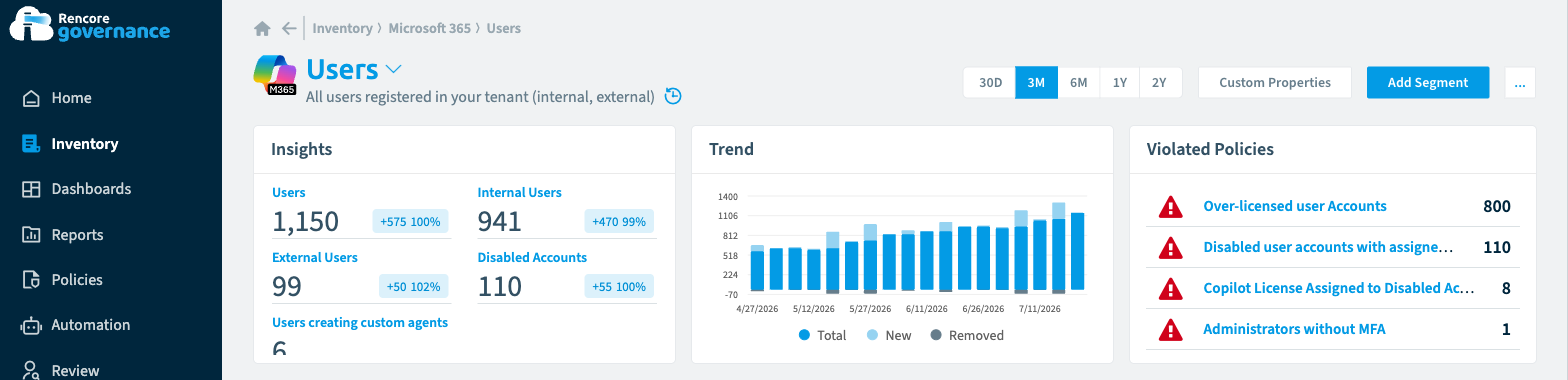Select the 3M time range

click(1036, 83)
